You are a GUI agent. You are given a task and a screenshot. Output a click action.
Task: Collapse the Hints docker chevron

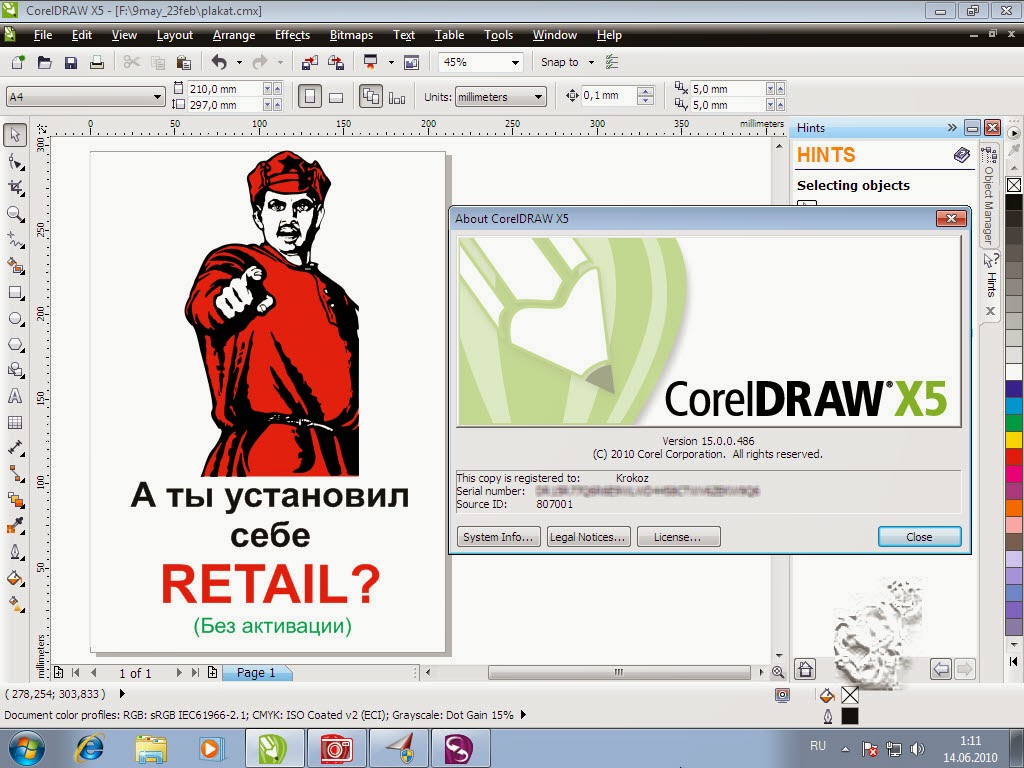(952, 127)
